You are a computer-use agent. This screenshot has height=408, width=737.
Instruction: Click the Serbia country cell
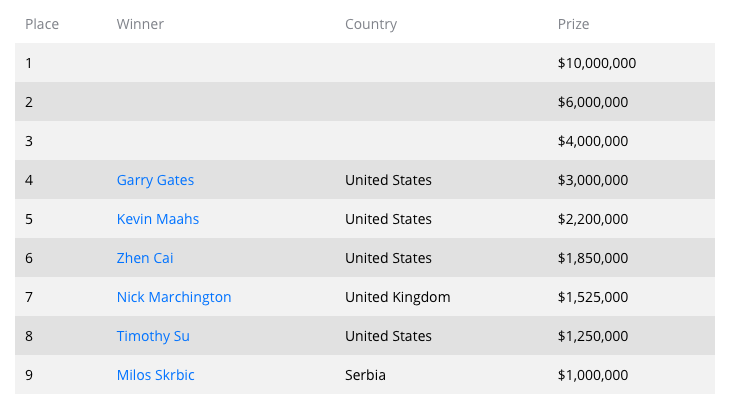coord(366,375)
